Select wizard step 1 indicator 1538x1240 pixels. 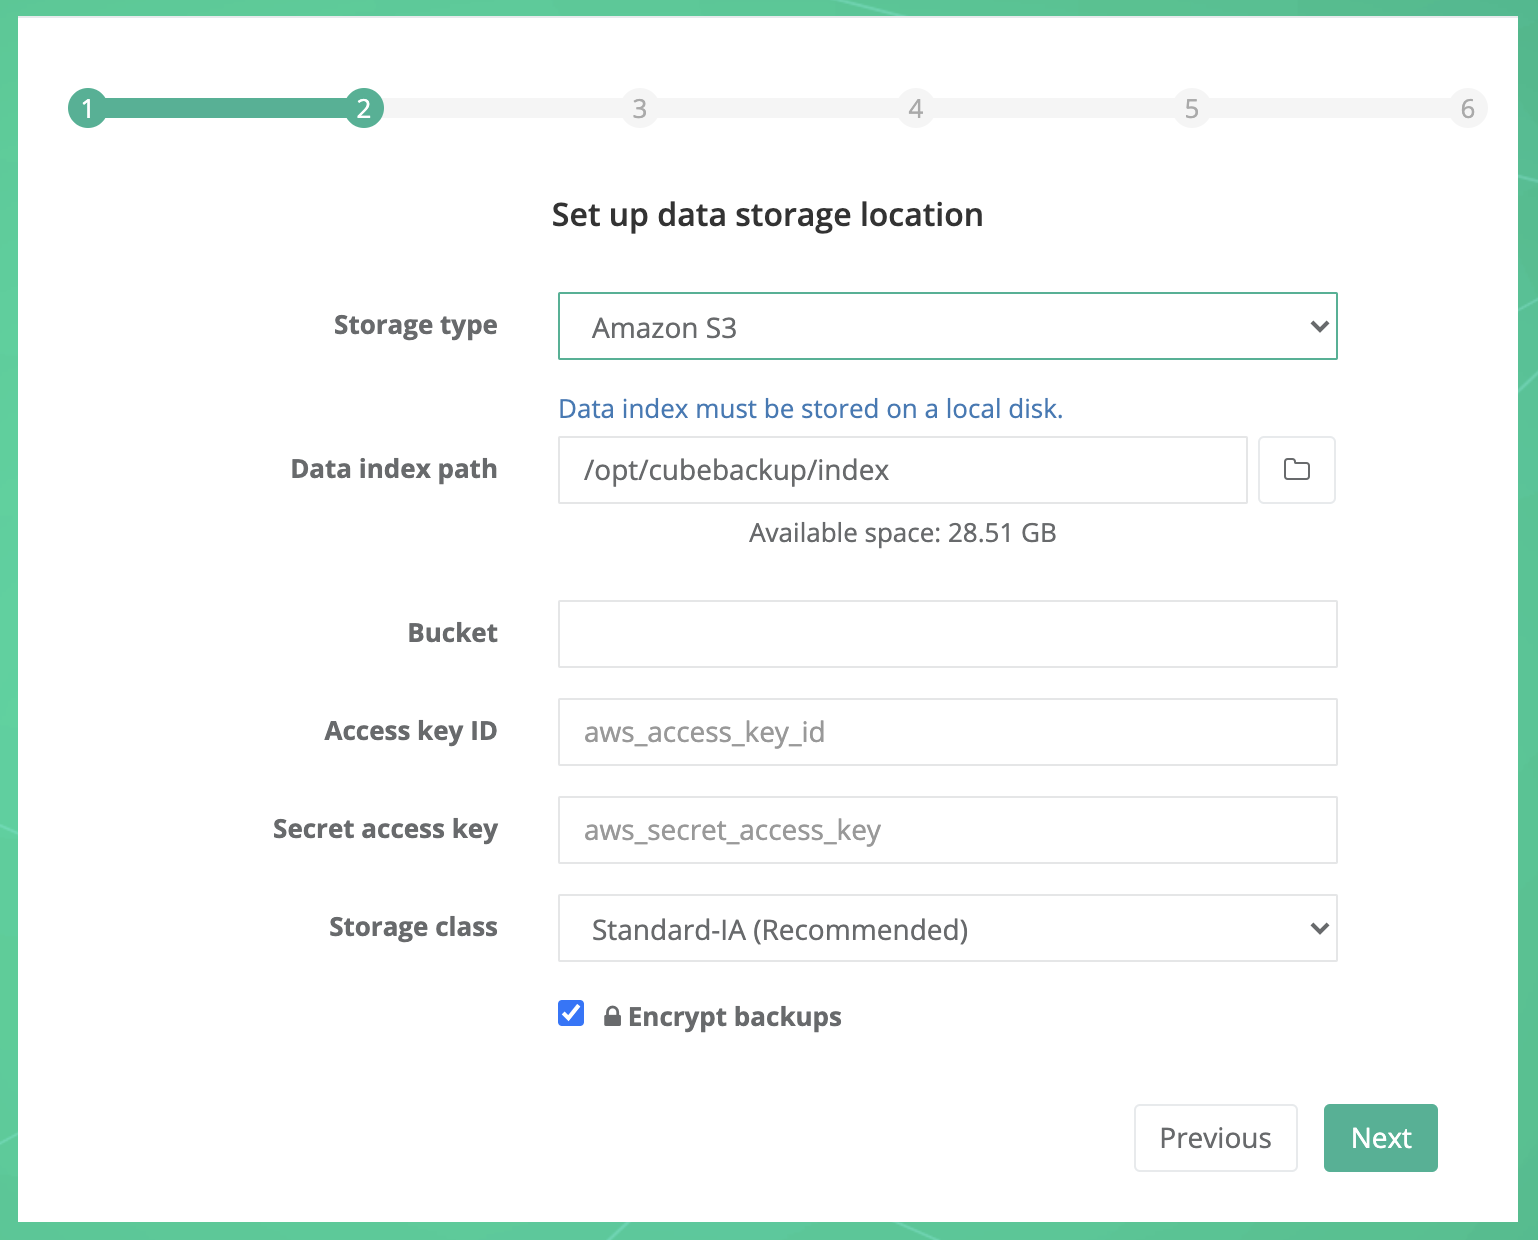(87, 108)
